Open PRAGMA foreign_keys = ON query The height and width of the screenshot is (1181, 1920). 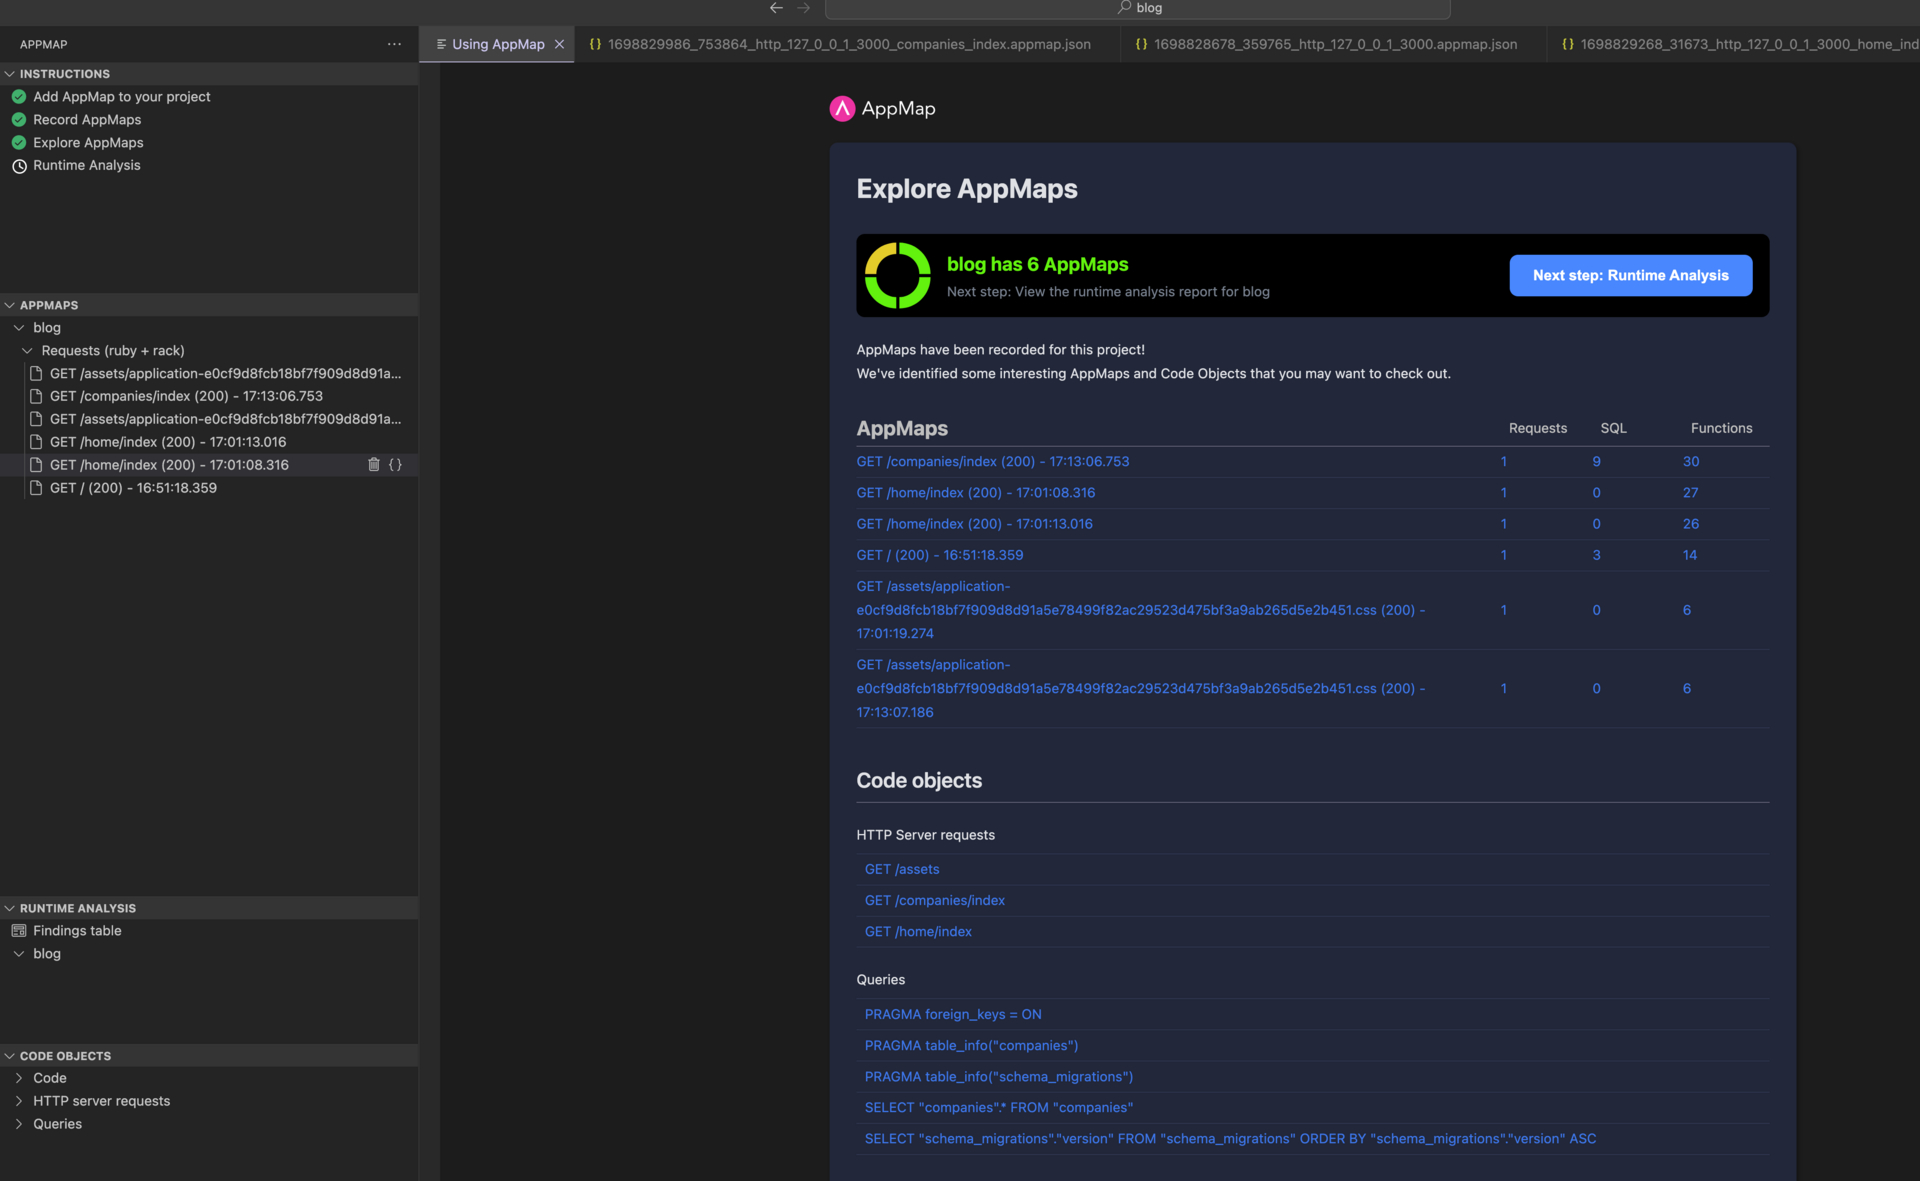[952, 1015]
